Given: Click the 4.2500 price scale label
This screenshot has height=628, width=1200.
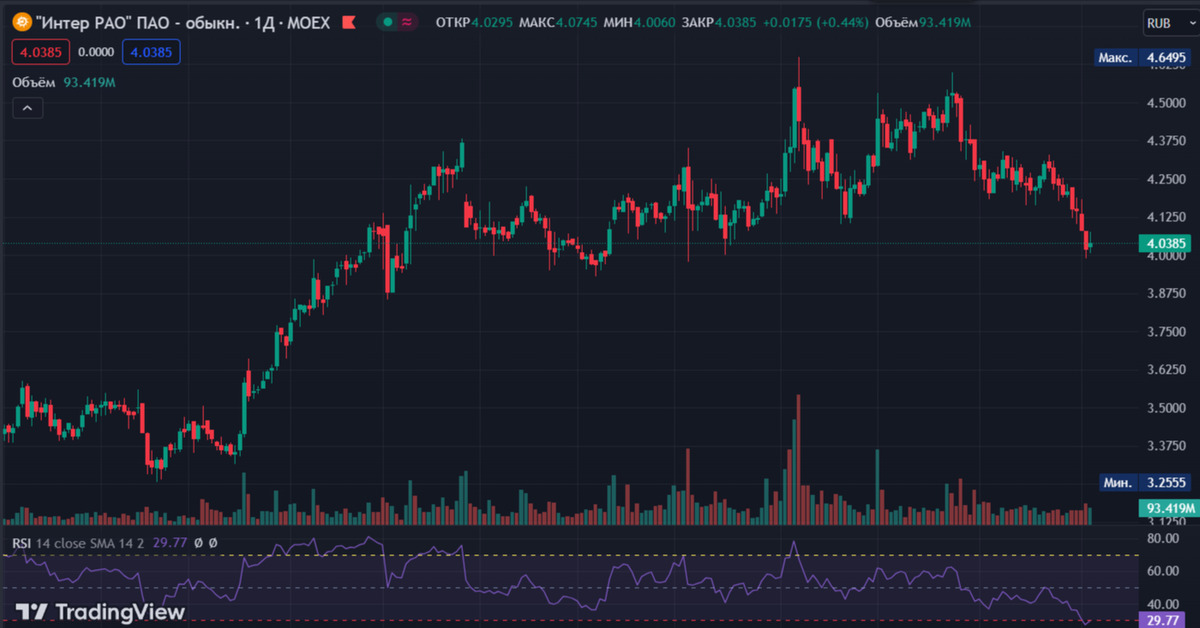Looking at the screenshot, I should coord(1166,179).
